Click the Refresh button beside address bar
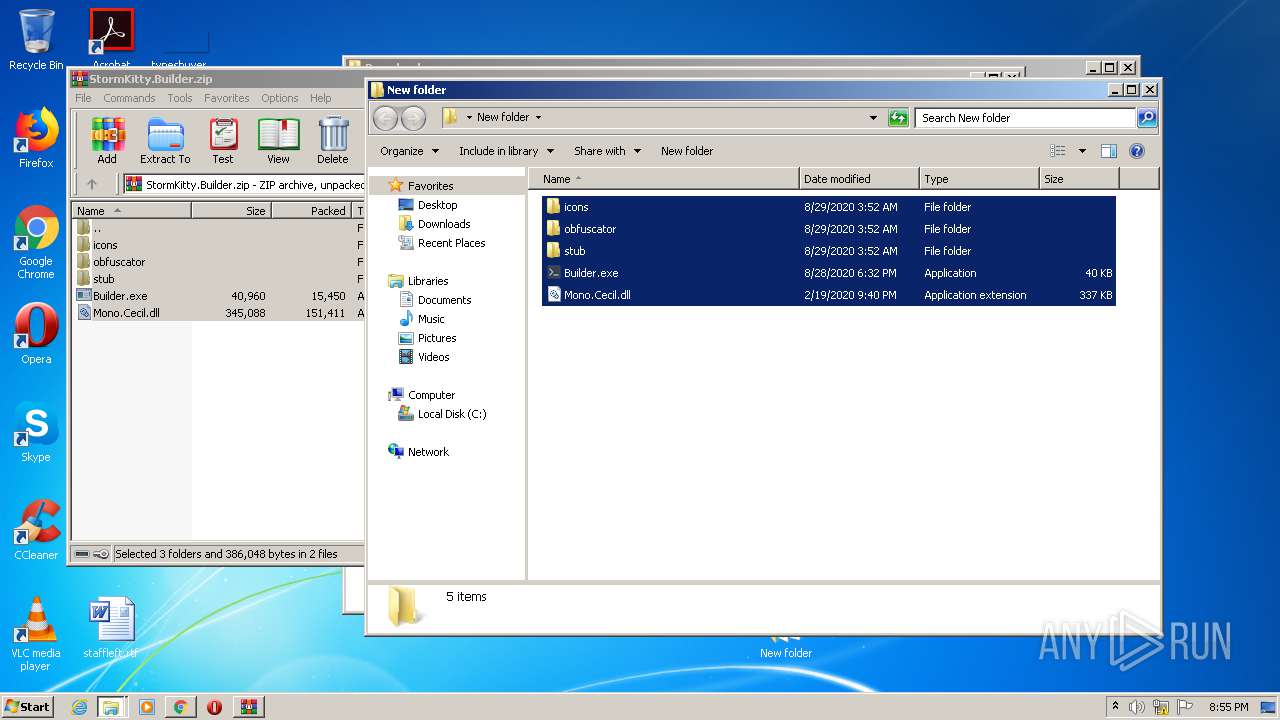 (x=898, y=118)
